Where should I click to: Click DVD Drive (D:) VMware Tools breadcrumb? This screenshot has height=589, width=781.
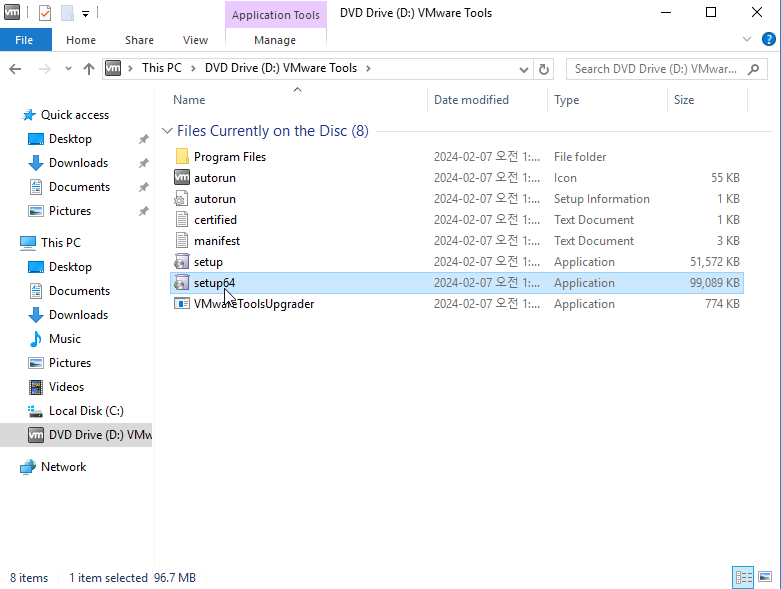281,68
